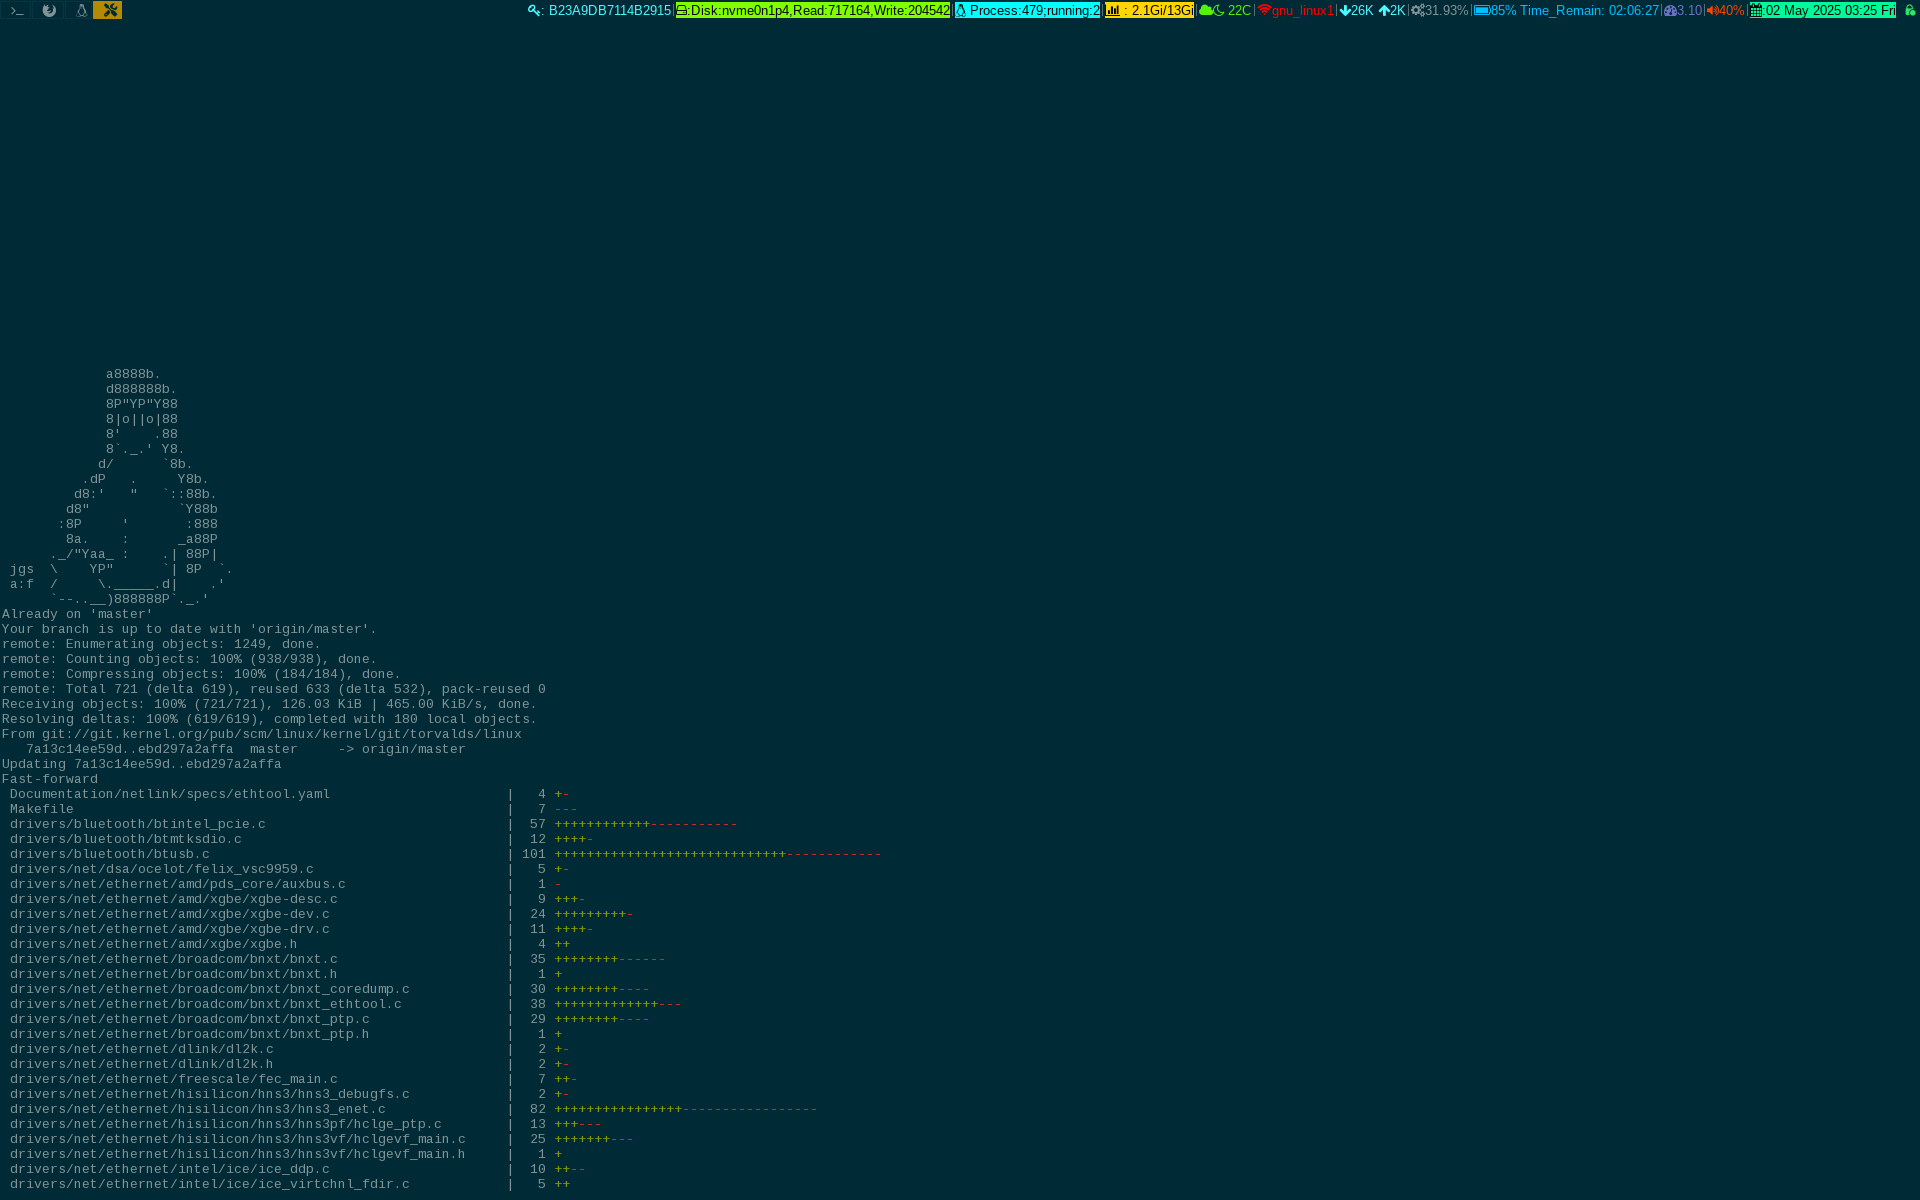Click the key ID B23A9DB7114B2915
Image resolution: width=1920 pixels, height=1200 pixels.
[610, 10]
